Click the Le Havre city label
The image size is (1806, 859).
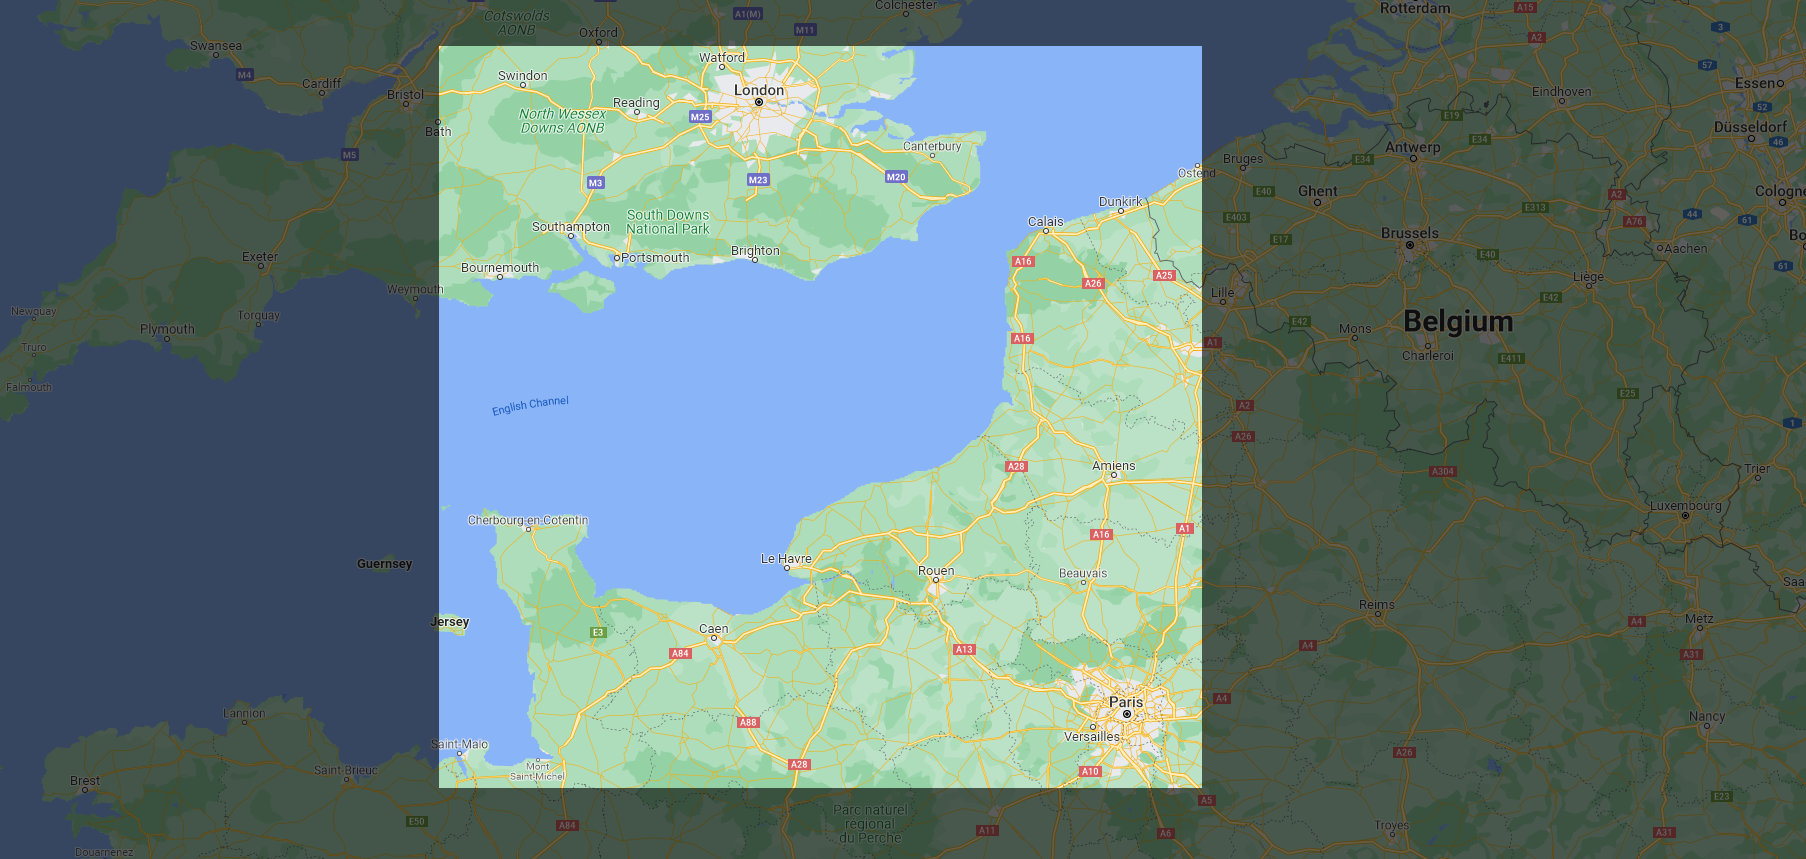tap(786, 558)
